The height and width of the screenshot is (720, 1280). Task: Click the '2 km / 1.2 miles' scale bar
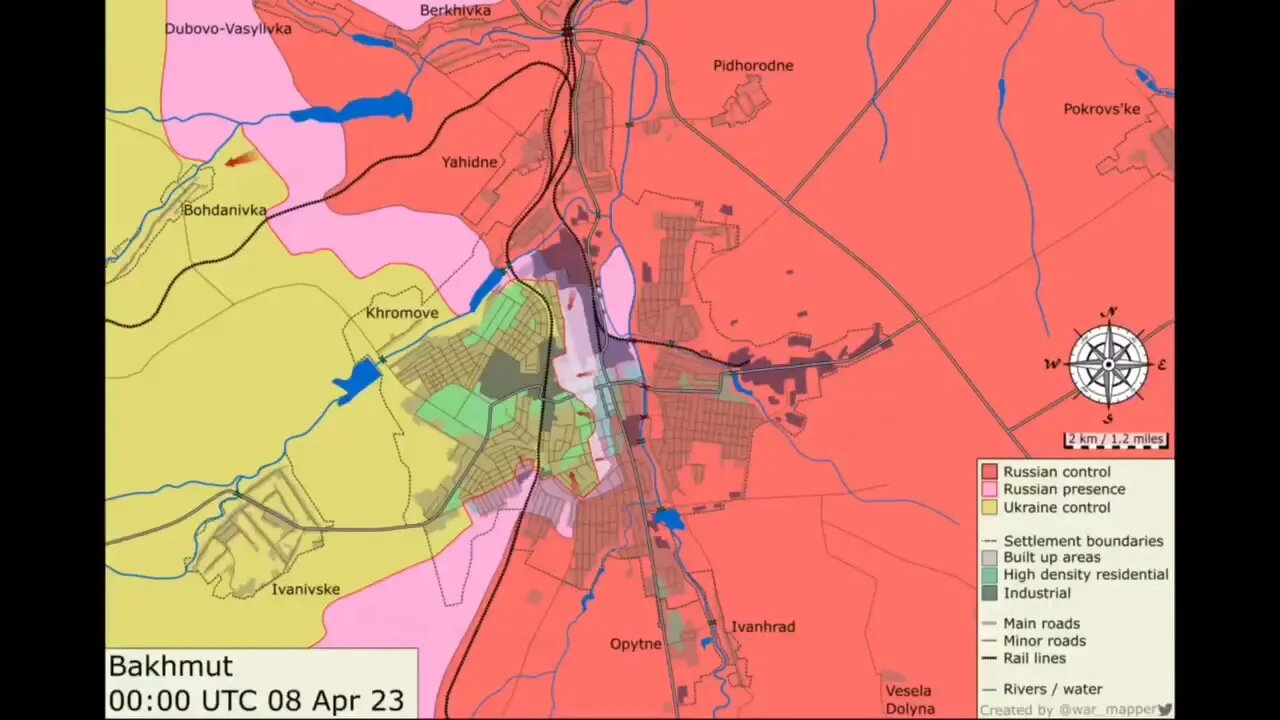(x=1116, y=440)
